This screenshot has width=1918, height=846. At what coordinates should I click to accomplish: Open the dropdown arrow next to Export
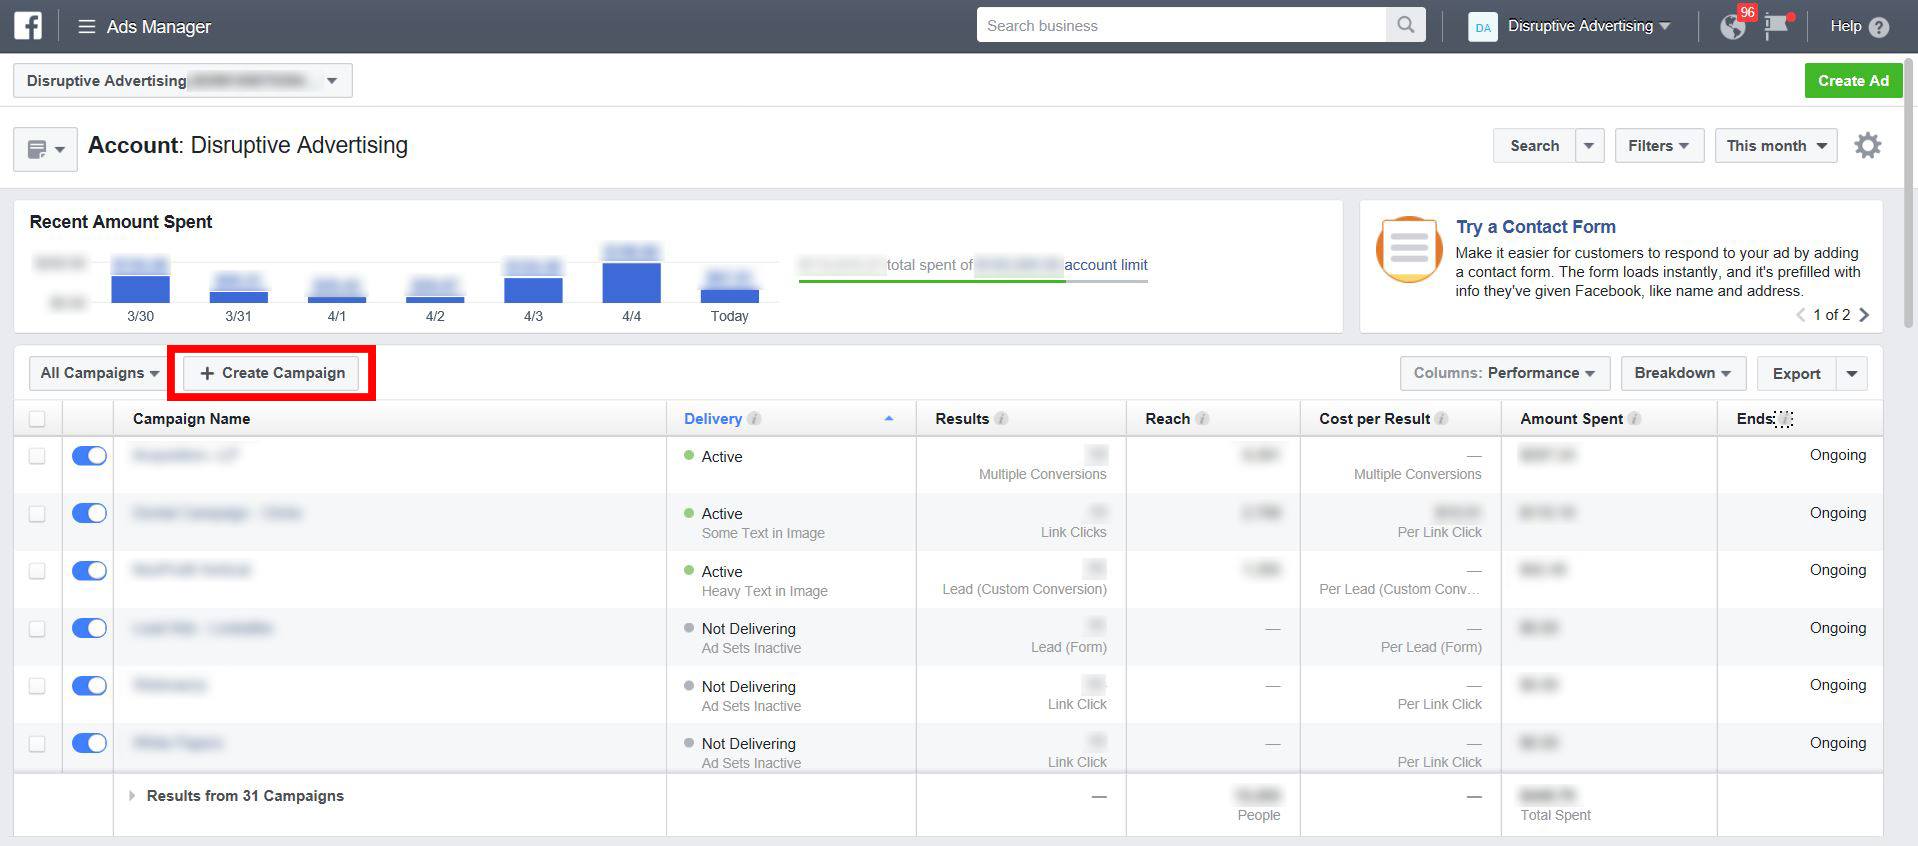(1852, 374)
